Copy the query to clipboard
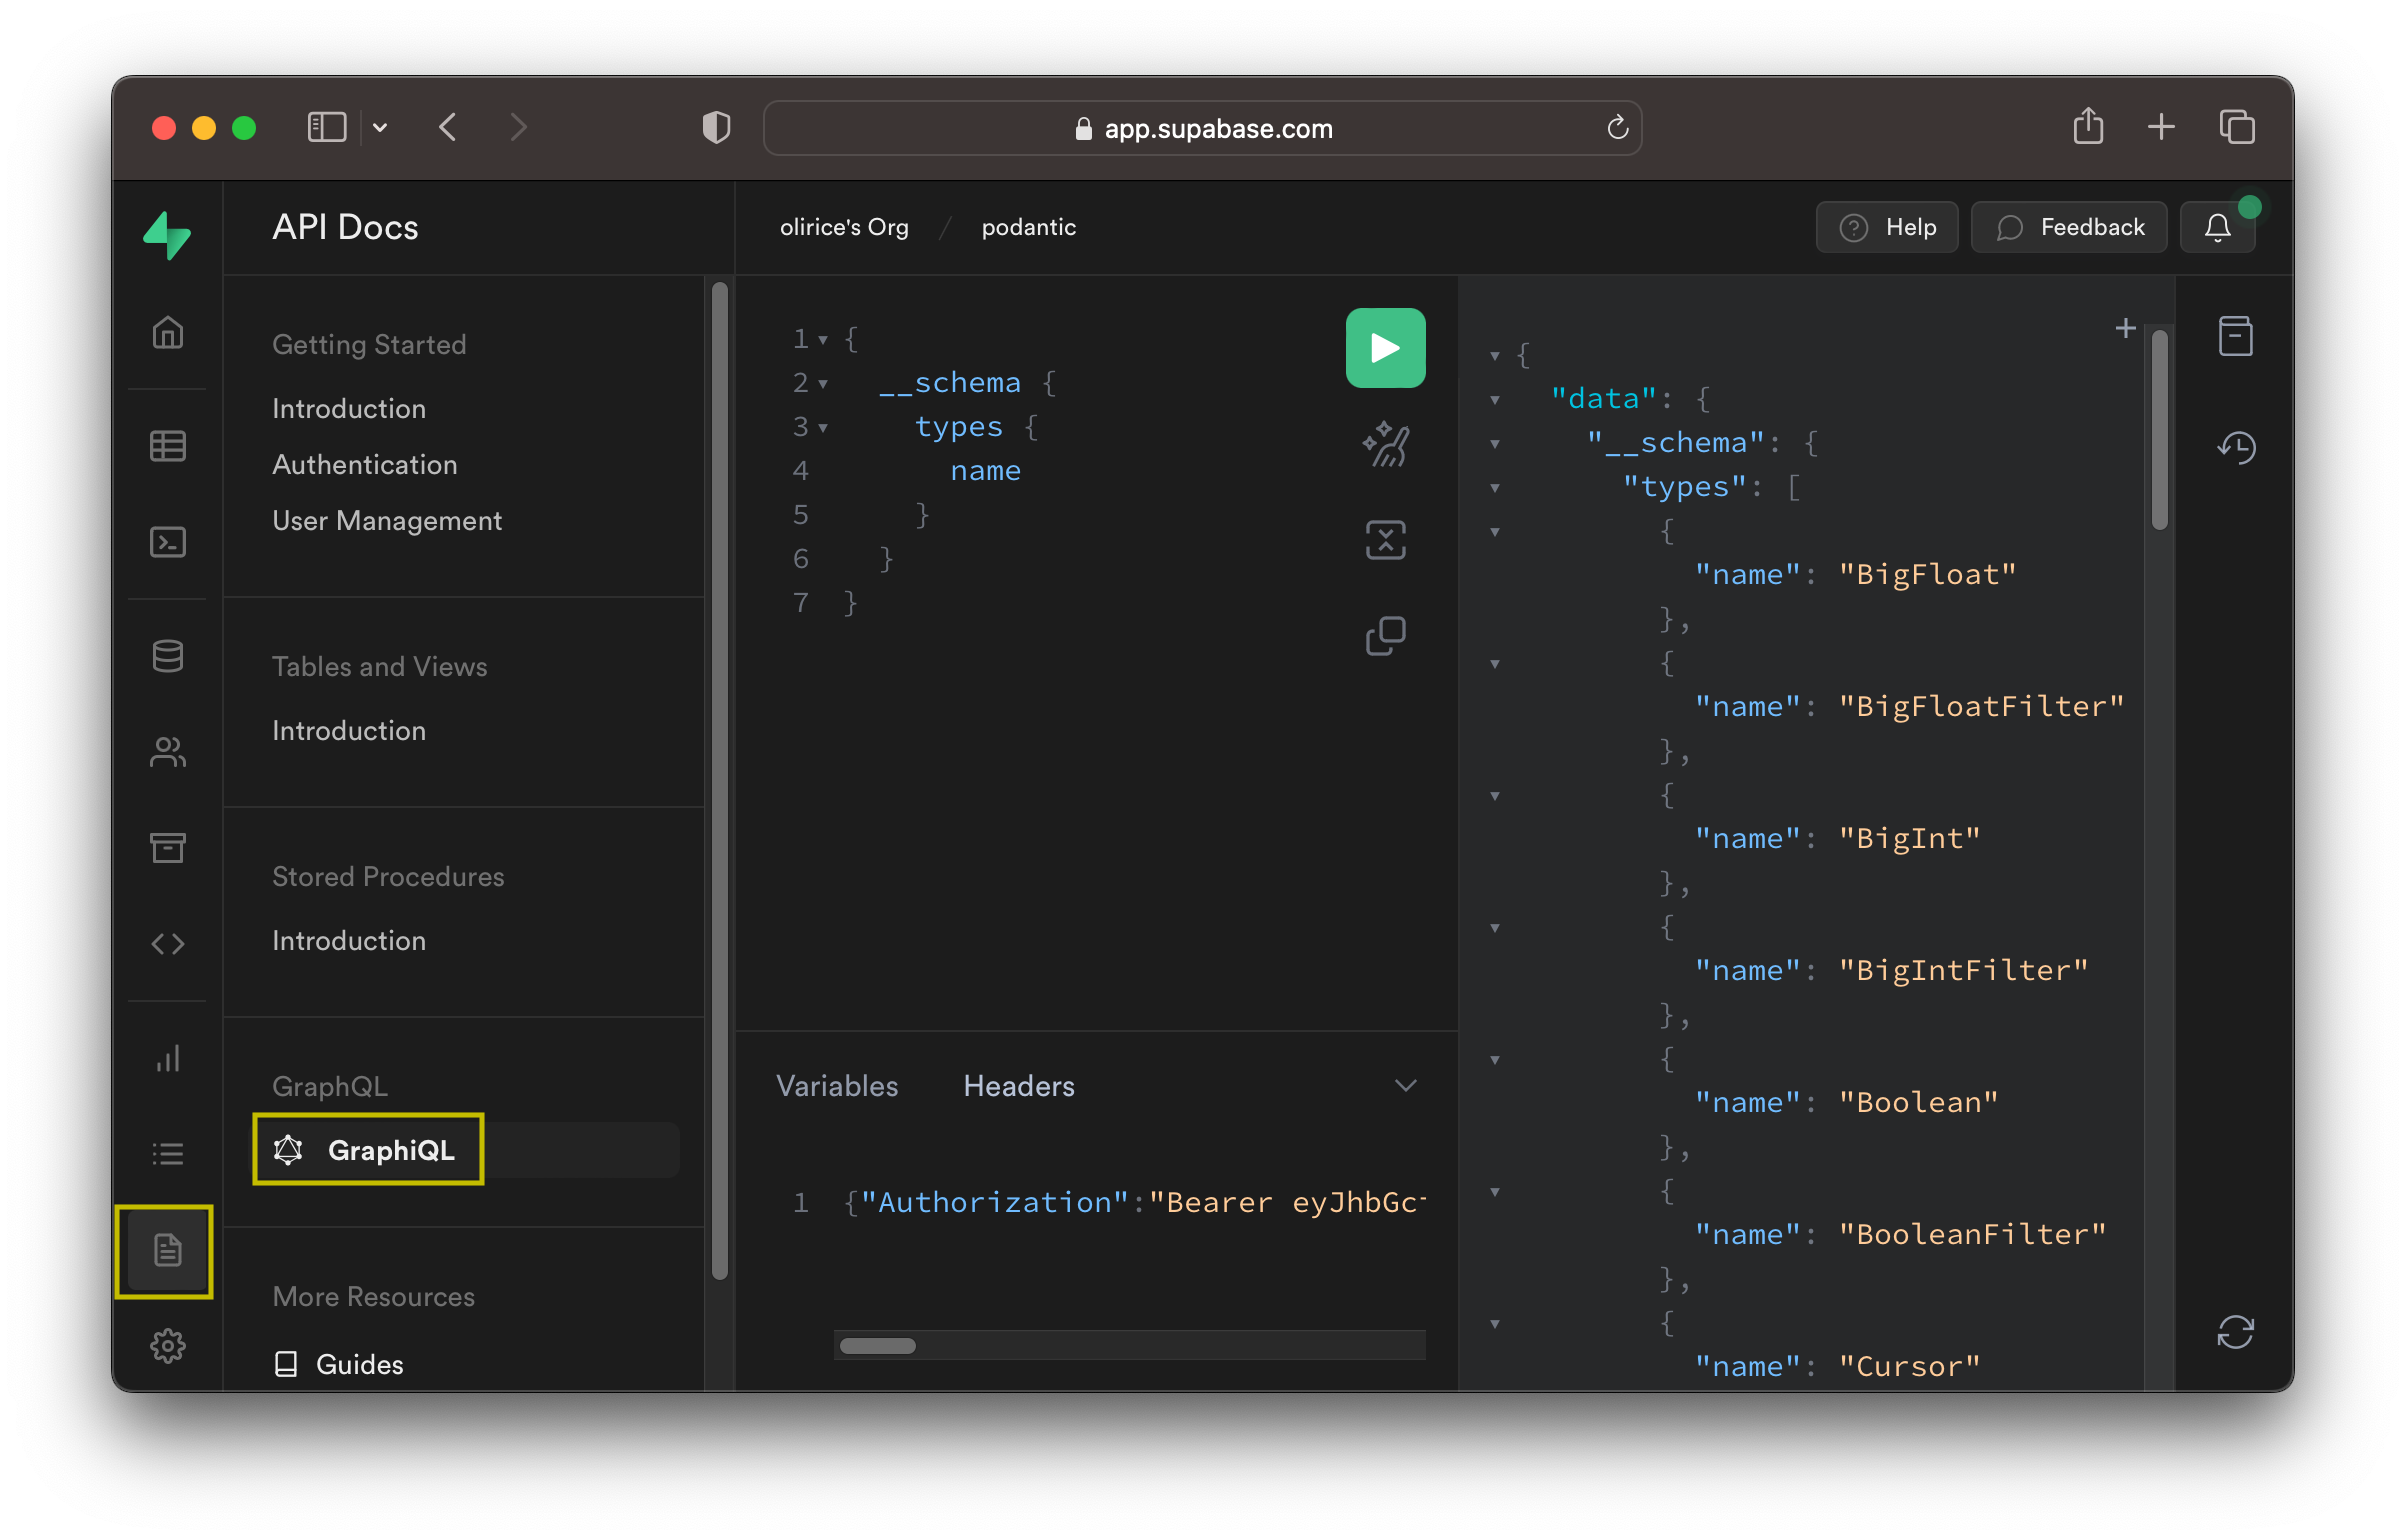Screen dimensions: 2406x1540 (1386, 636)
